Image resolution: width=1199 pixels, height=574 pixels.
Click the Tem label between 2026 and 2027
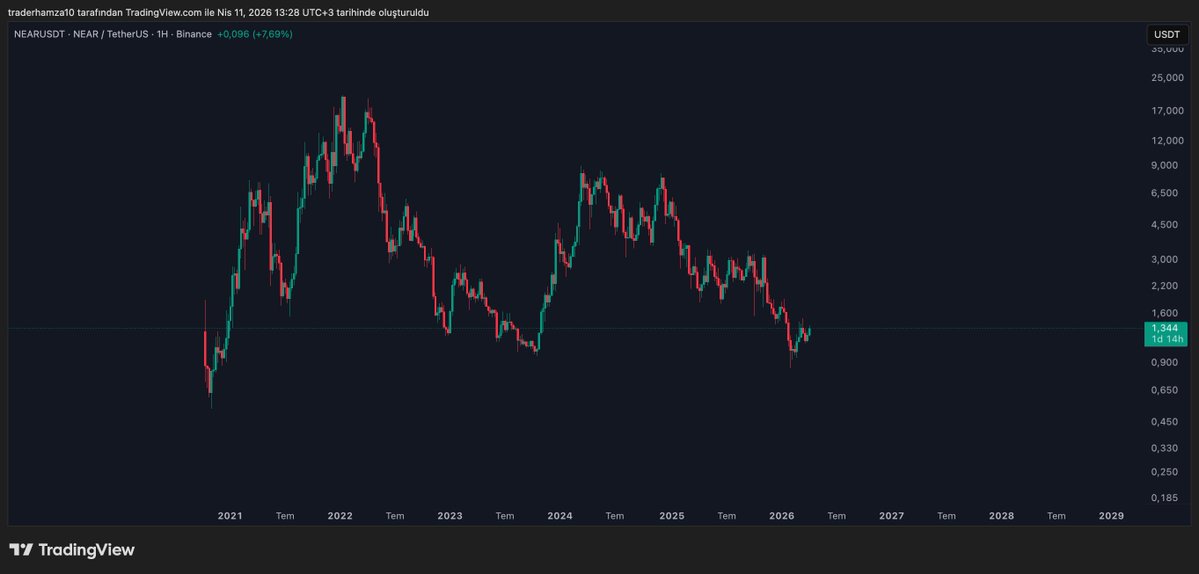(837, 516)
